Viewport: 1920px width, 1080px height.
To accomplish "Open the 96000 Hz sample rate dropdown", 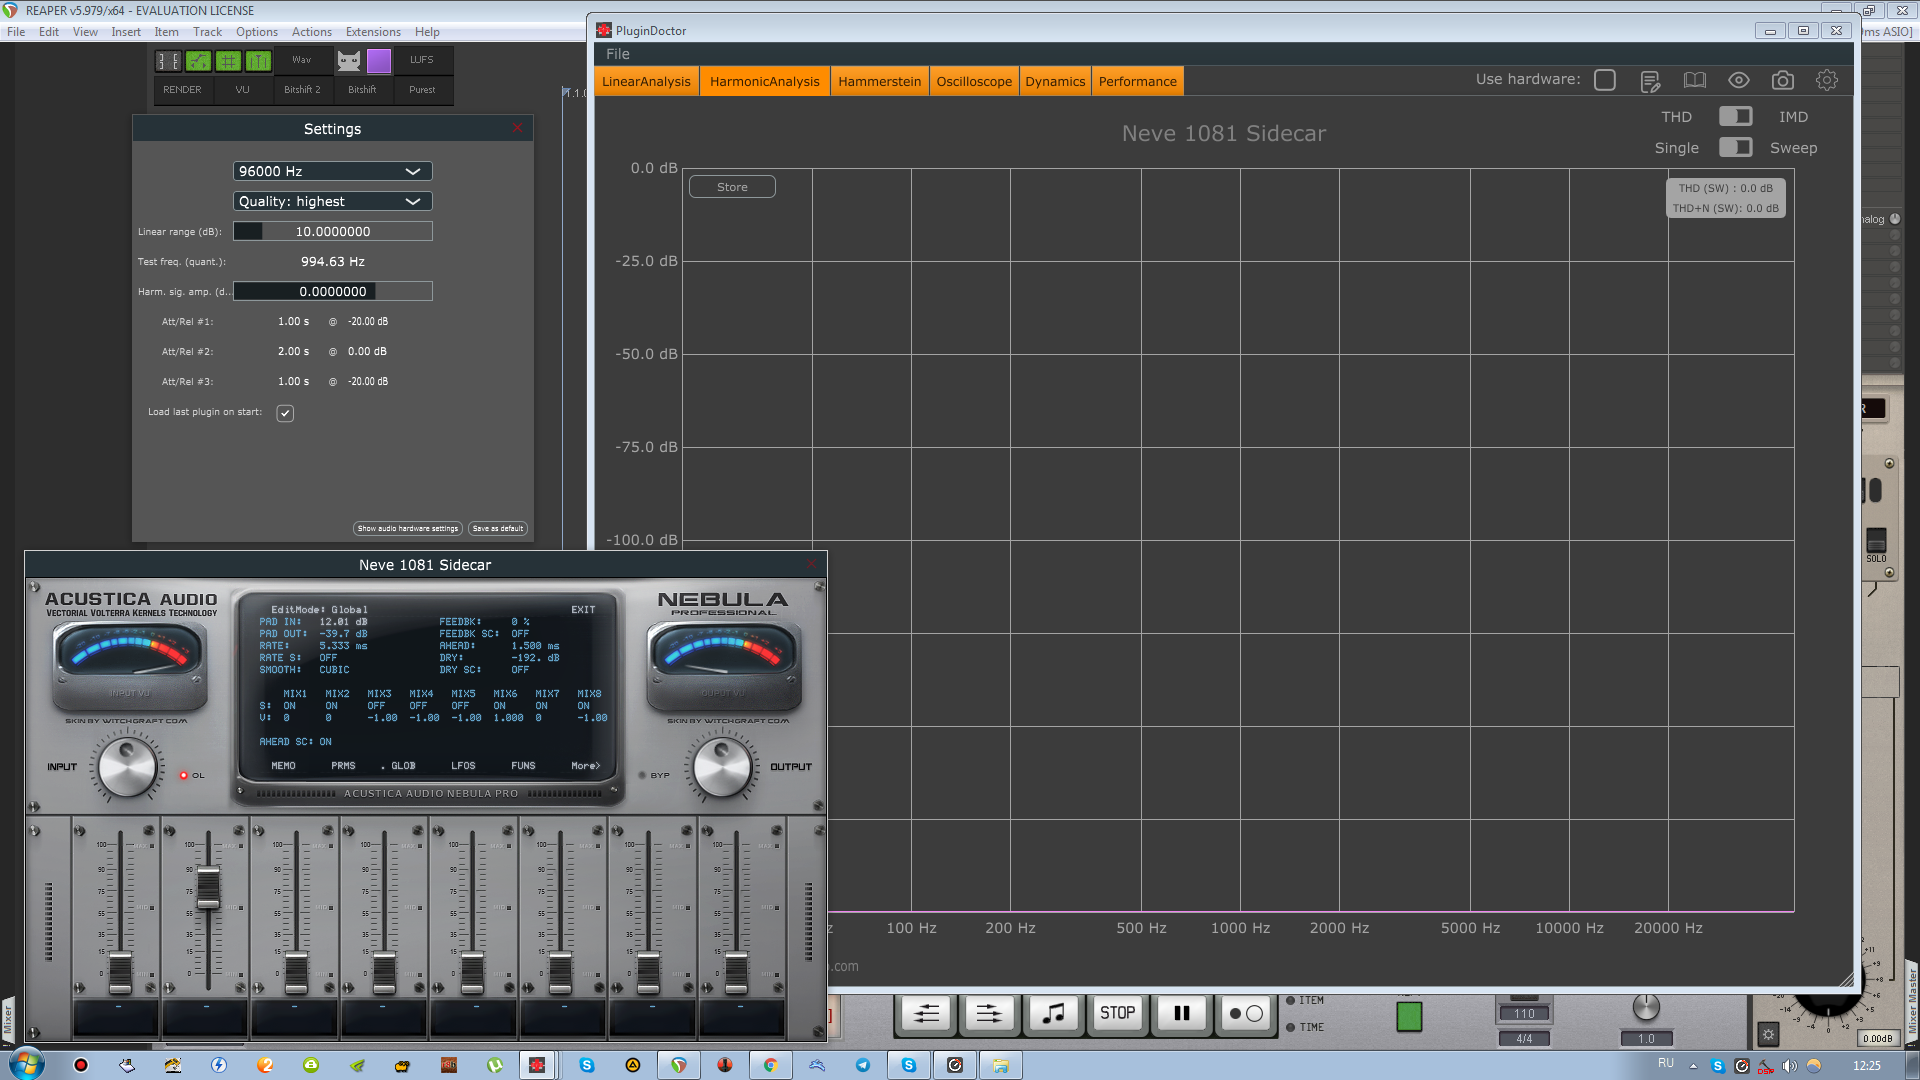I will [332, 171].
